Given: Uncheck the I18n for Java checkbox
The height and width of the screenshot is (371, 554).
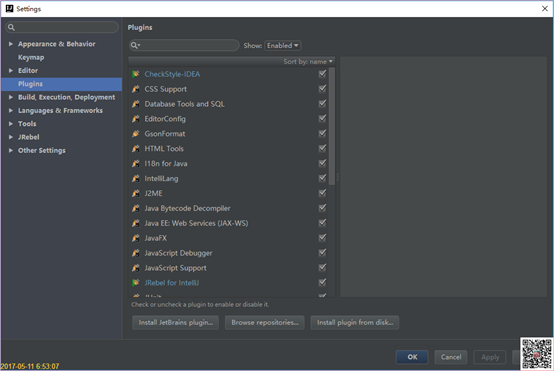Looking at the screenshot, I should coord(322,163).
